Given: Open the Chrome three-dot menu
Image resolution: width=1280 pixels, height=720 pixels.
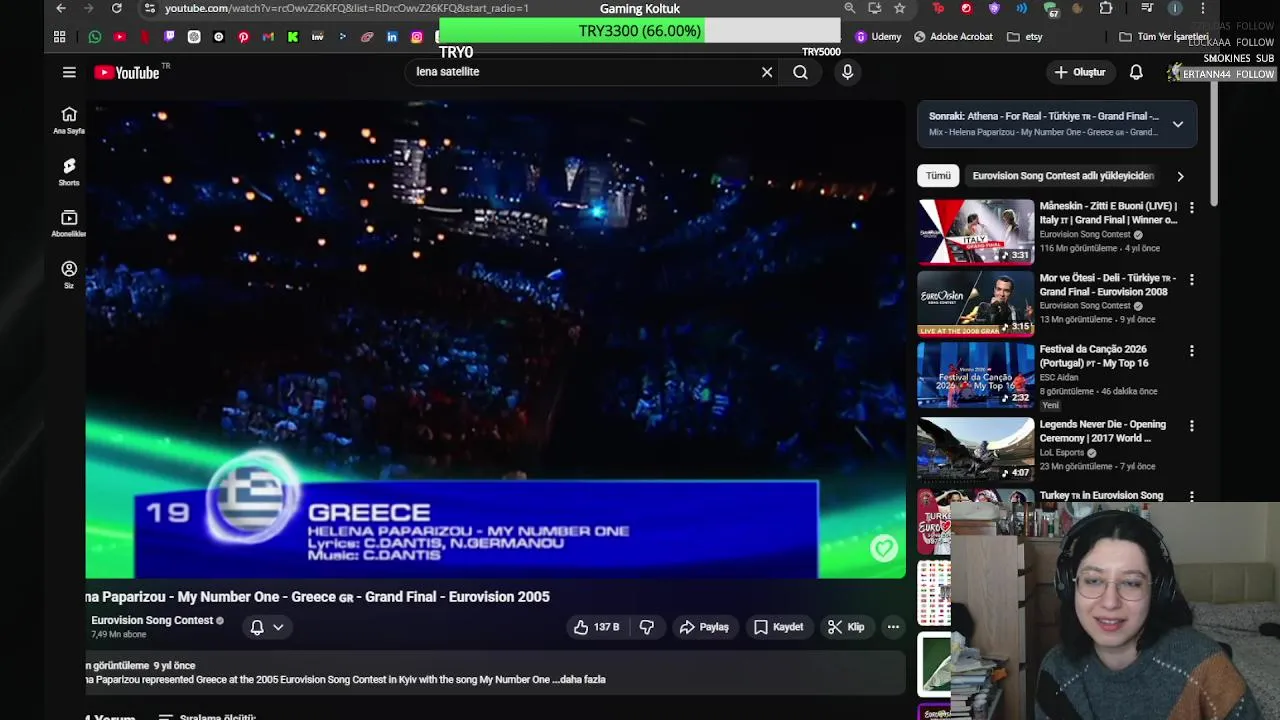Looking at the screenshot, I should tap(1203, 8).
